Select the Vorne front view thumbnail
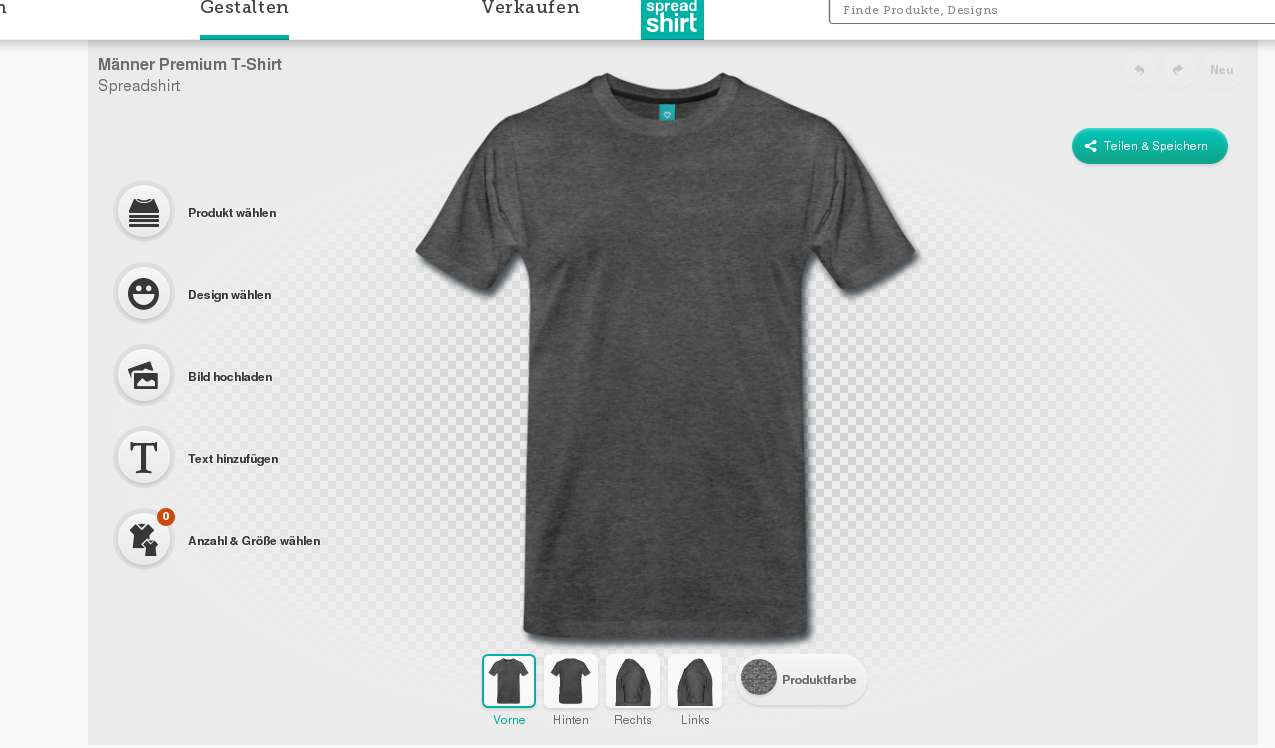This screenshot has height=748, width=1275. pyautogui.click(x=509, y=681)
